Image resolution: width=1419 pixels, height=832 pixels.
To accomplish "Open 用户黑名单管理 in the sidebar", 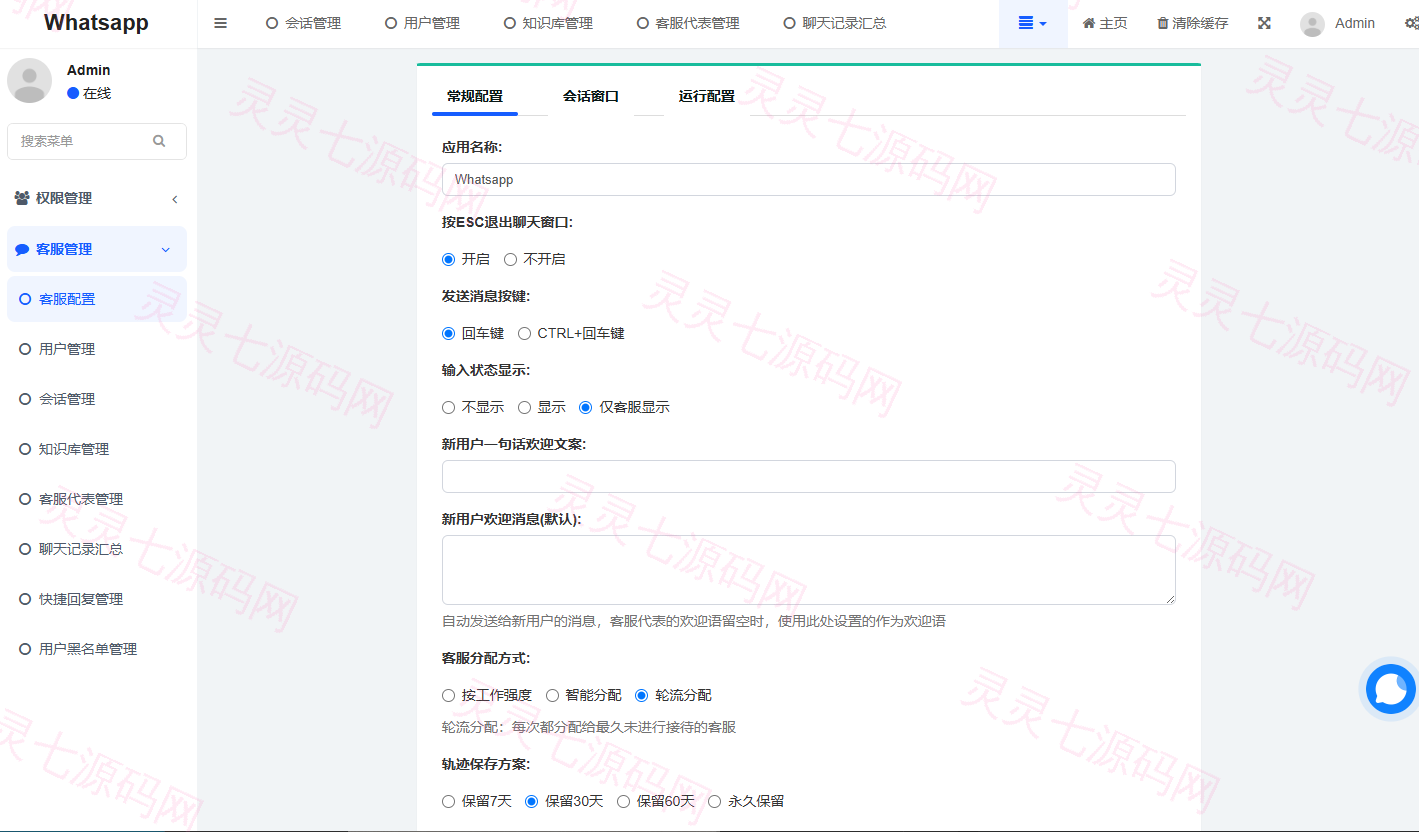I will point(97,649).
